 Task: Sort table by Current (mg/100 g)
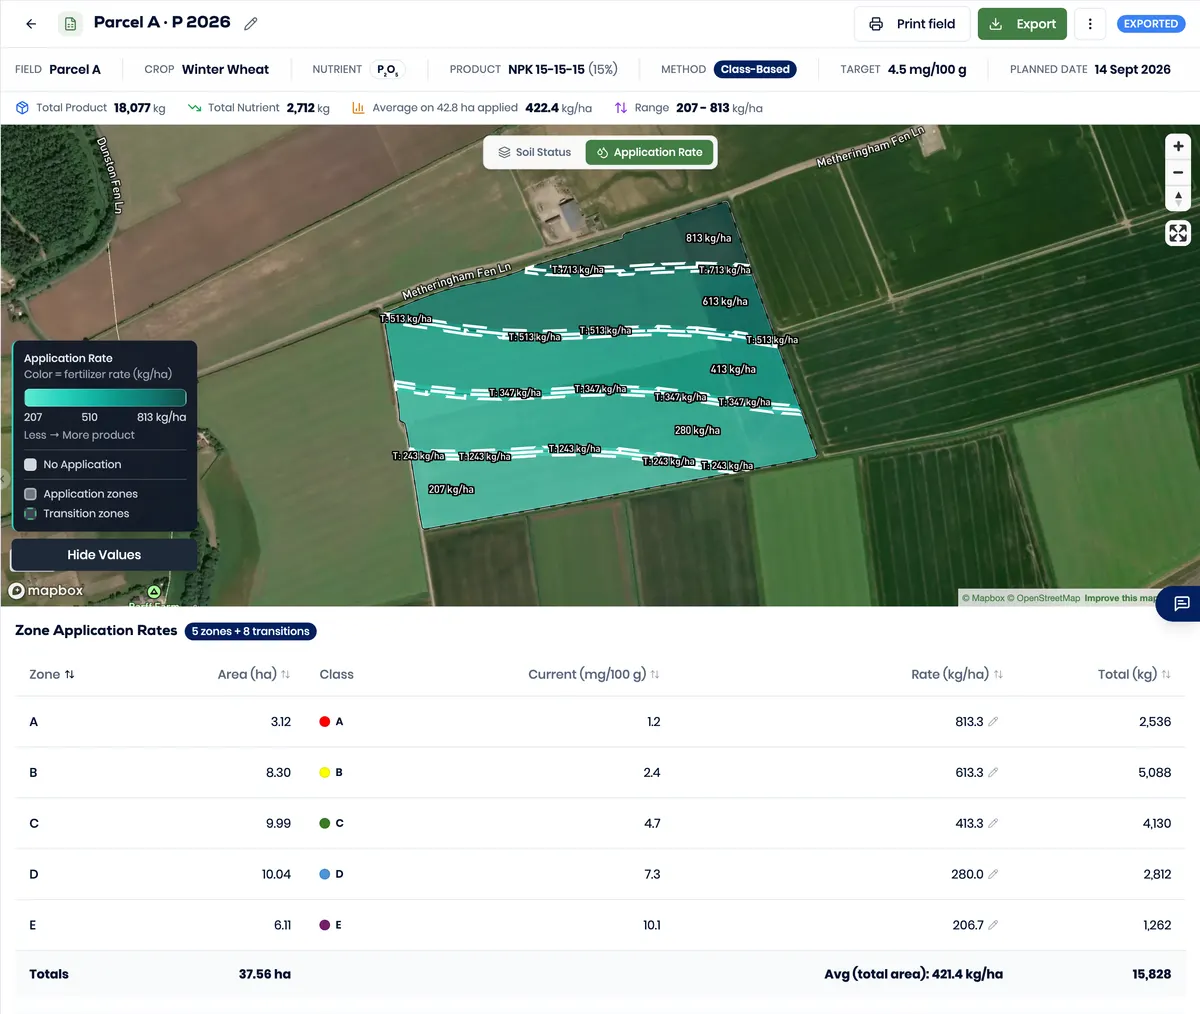pyautogui.click(x=594, y=674)
